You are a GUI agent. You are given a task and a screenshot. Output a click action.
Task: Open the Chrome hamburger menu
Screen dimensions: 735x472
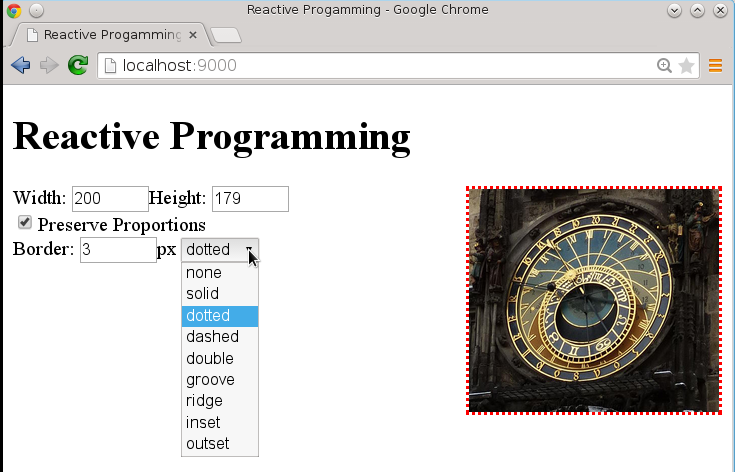[x=715, y=66]
